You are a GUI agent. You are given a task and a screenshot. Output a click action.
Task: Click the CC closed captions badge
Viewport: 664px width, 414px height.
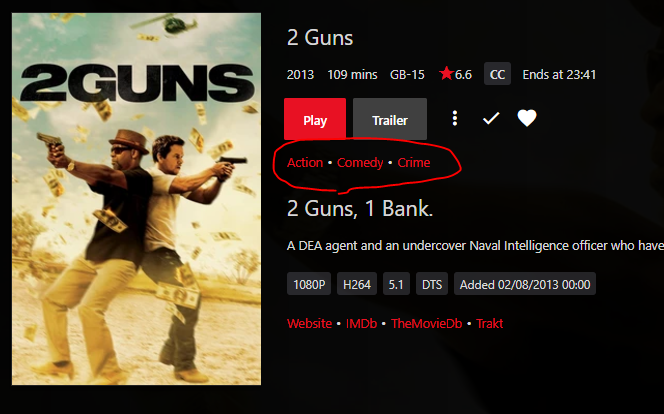[497, 74]
